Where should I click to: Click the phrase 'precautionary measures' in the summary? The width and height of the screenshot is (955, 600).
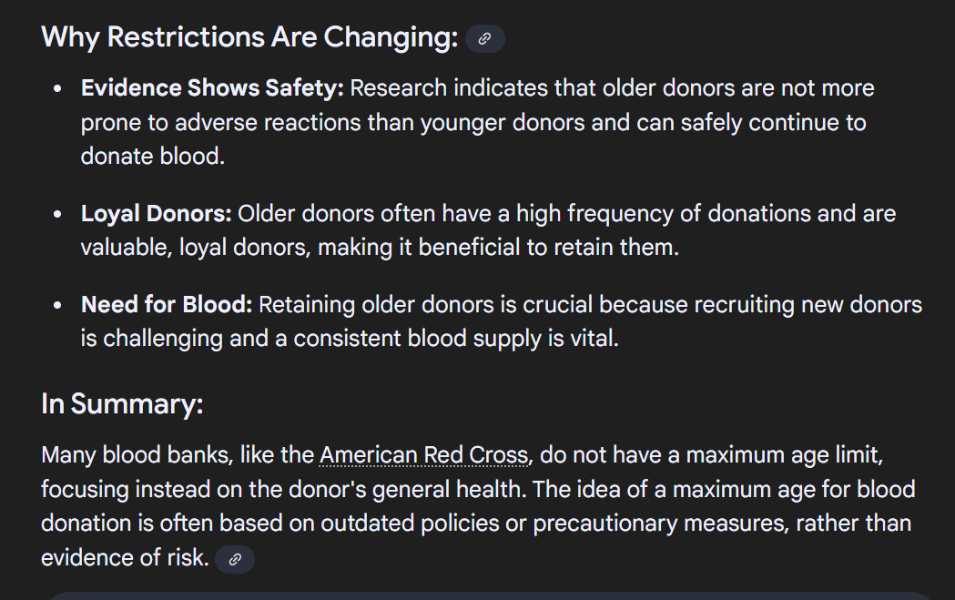pos(658,524)
